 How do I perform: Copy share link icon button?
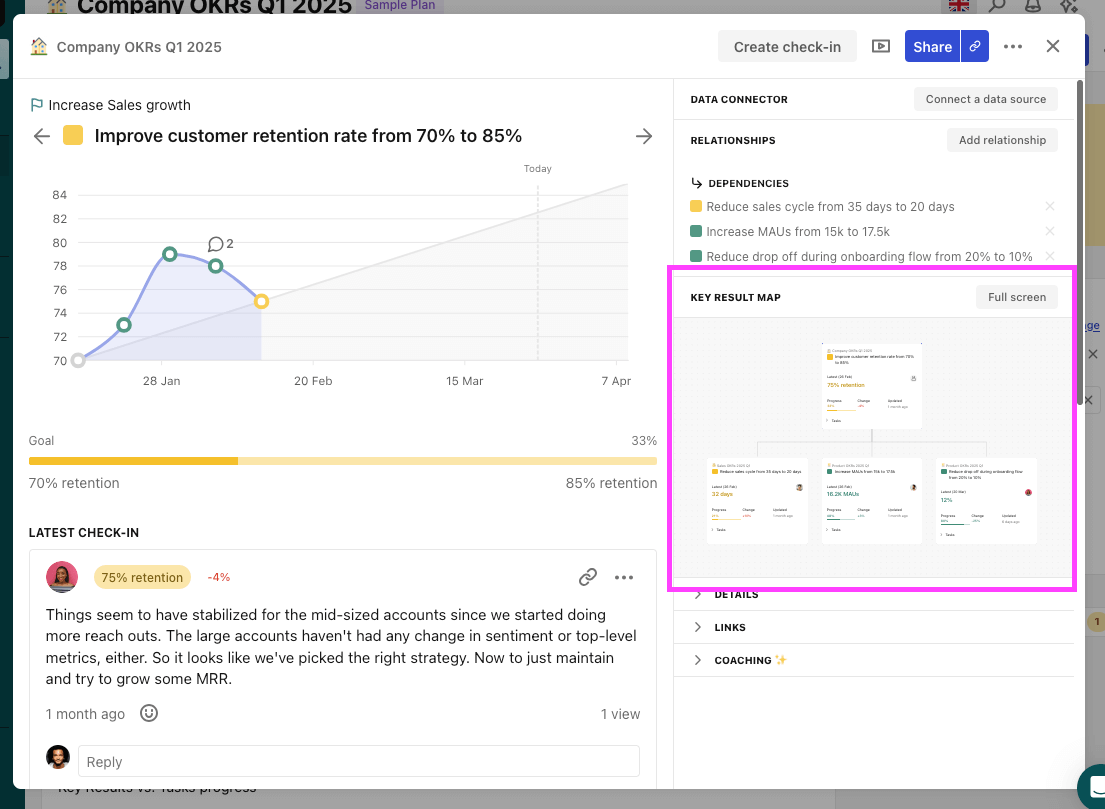point(975,47)
